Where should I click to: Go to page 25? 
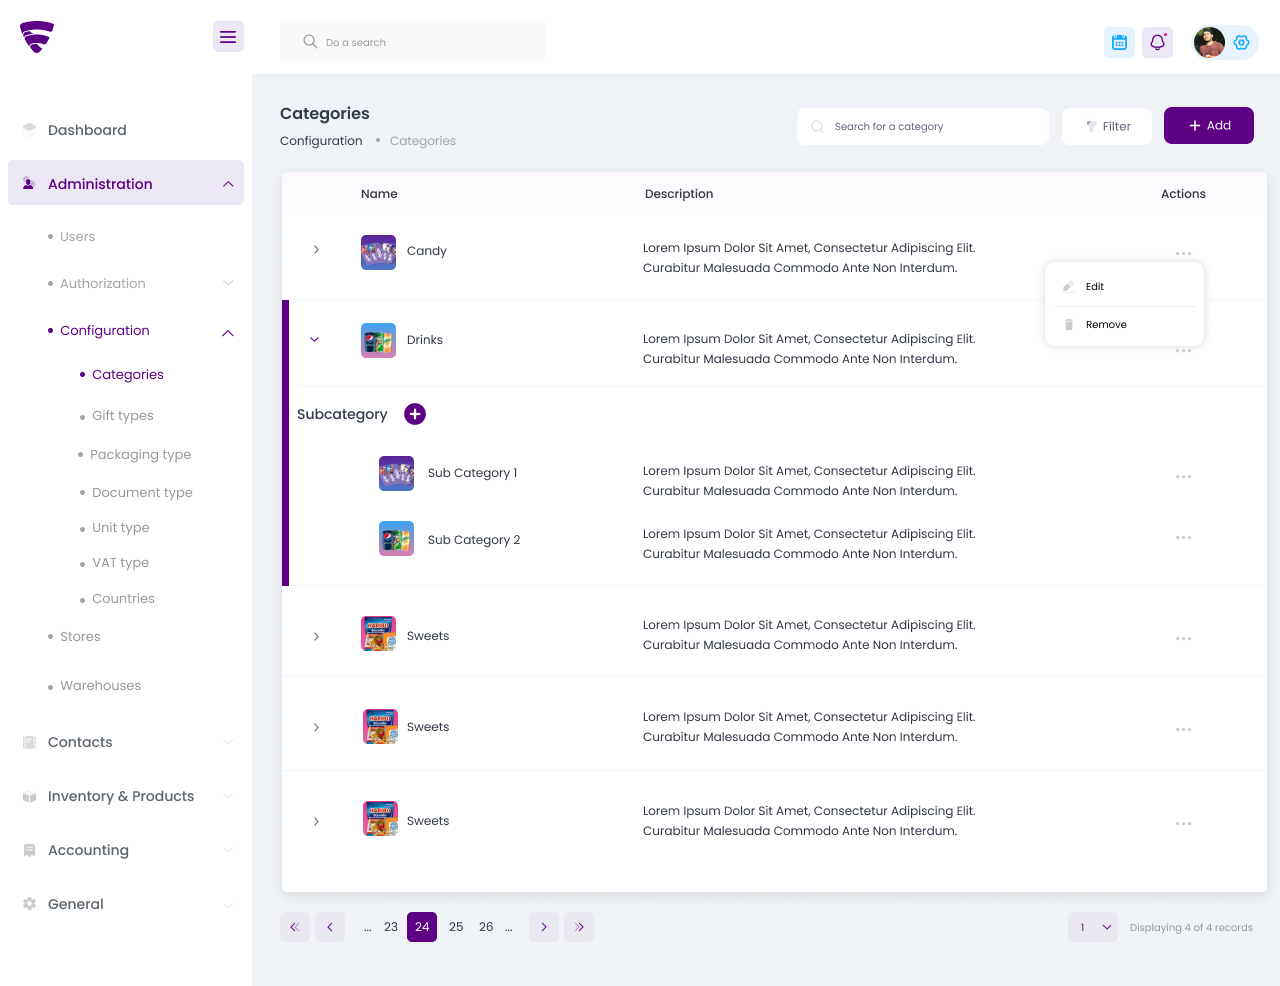click(x=456, y=927)
